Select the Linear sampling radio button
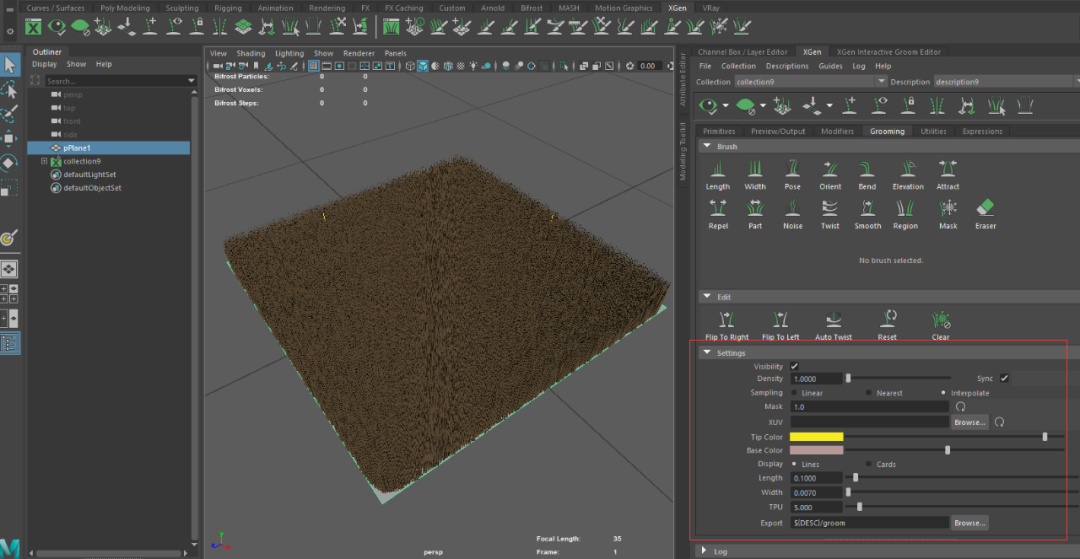 point(794,393)
